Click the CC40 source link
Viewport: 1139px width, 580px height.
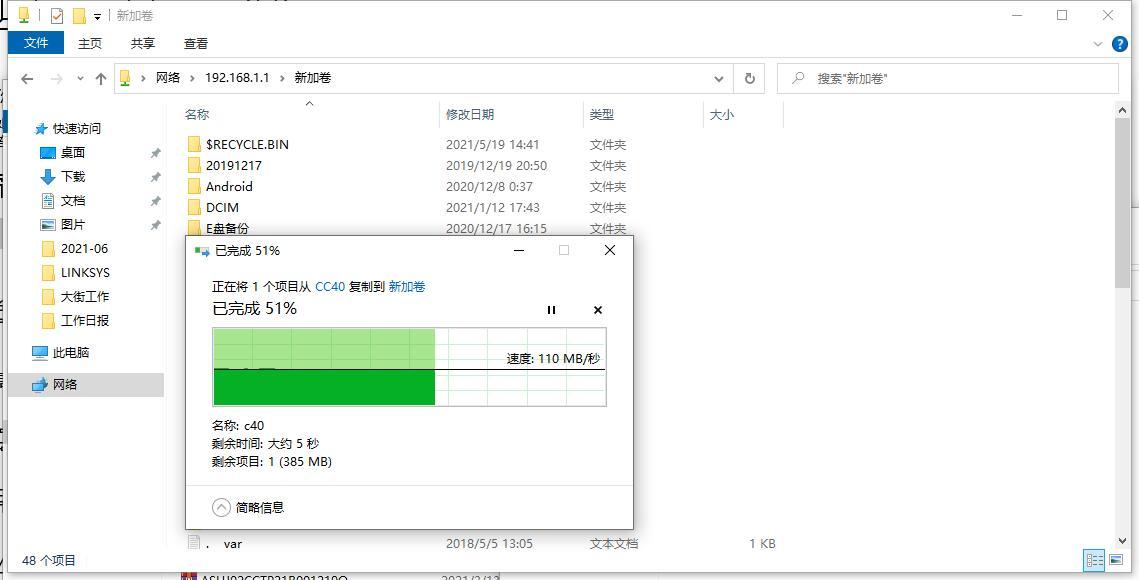[x=330, y=286]
